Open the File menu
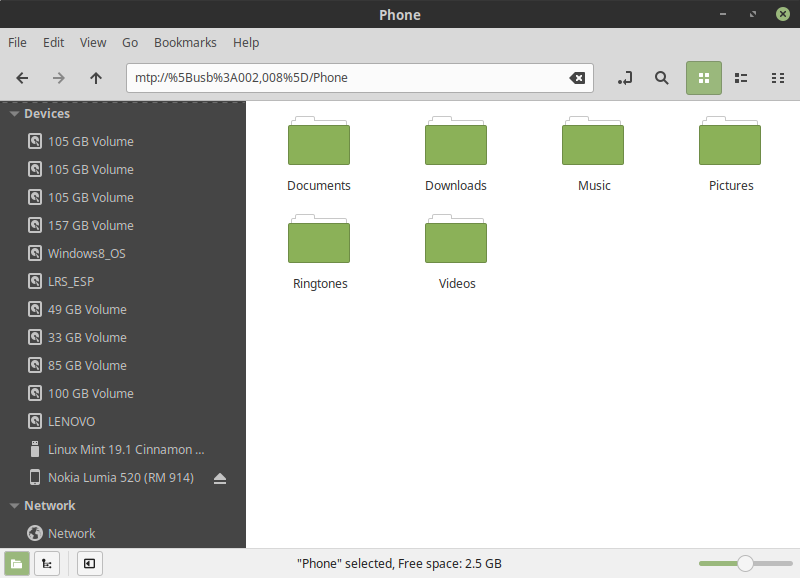The height and width of the screenshot is (578, 800). pos(17,43)
